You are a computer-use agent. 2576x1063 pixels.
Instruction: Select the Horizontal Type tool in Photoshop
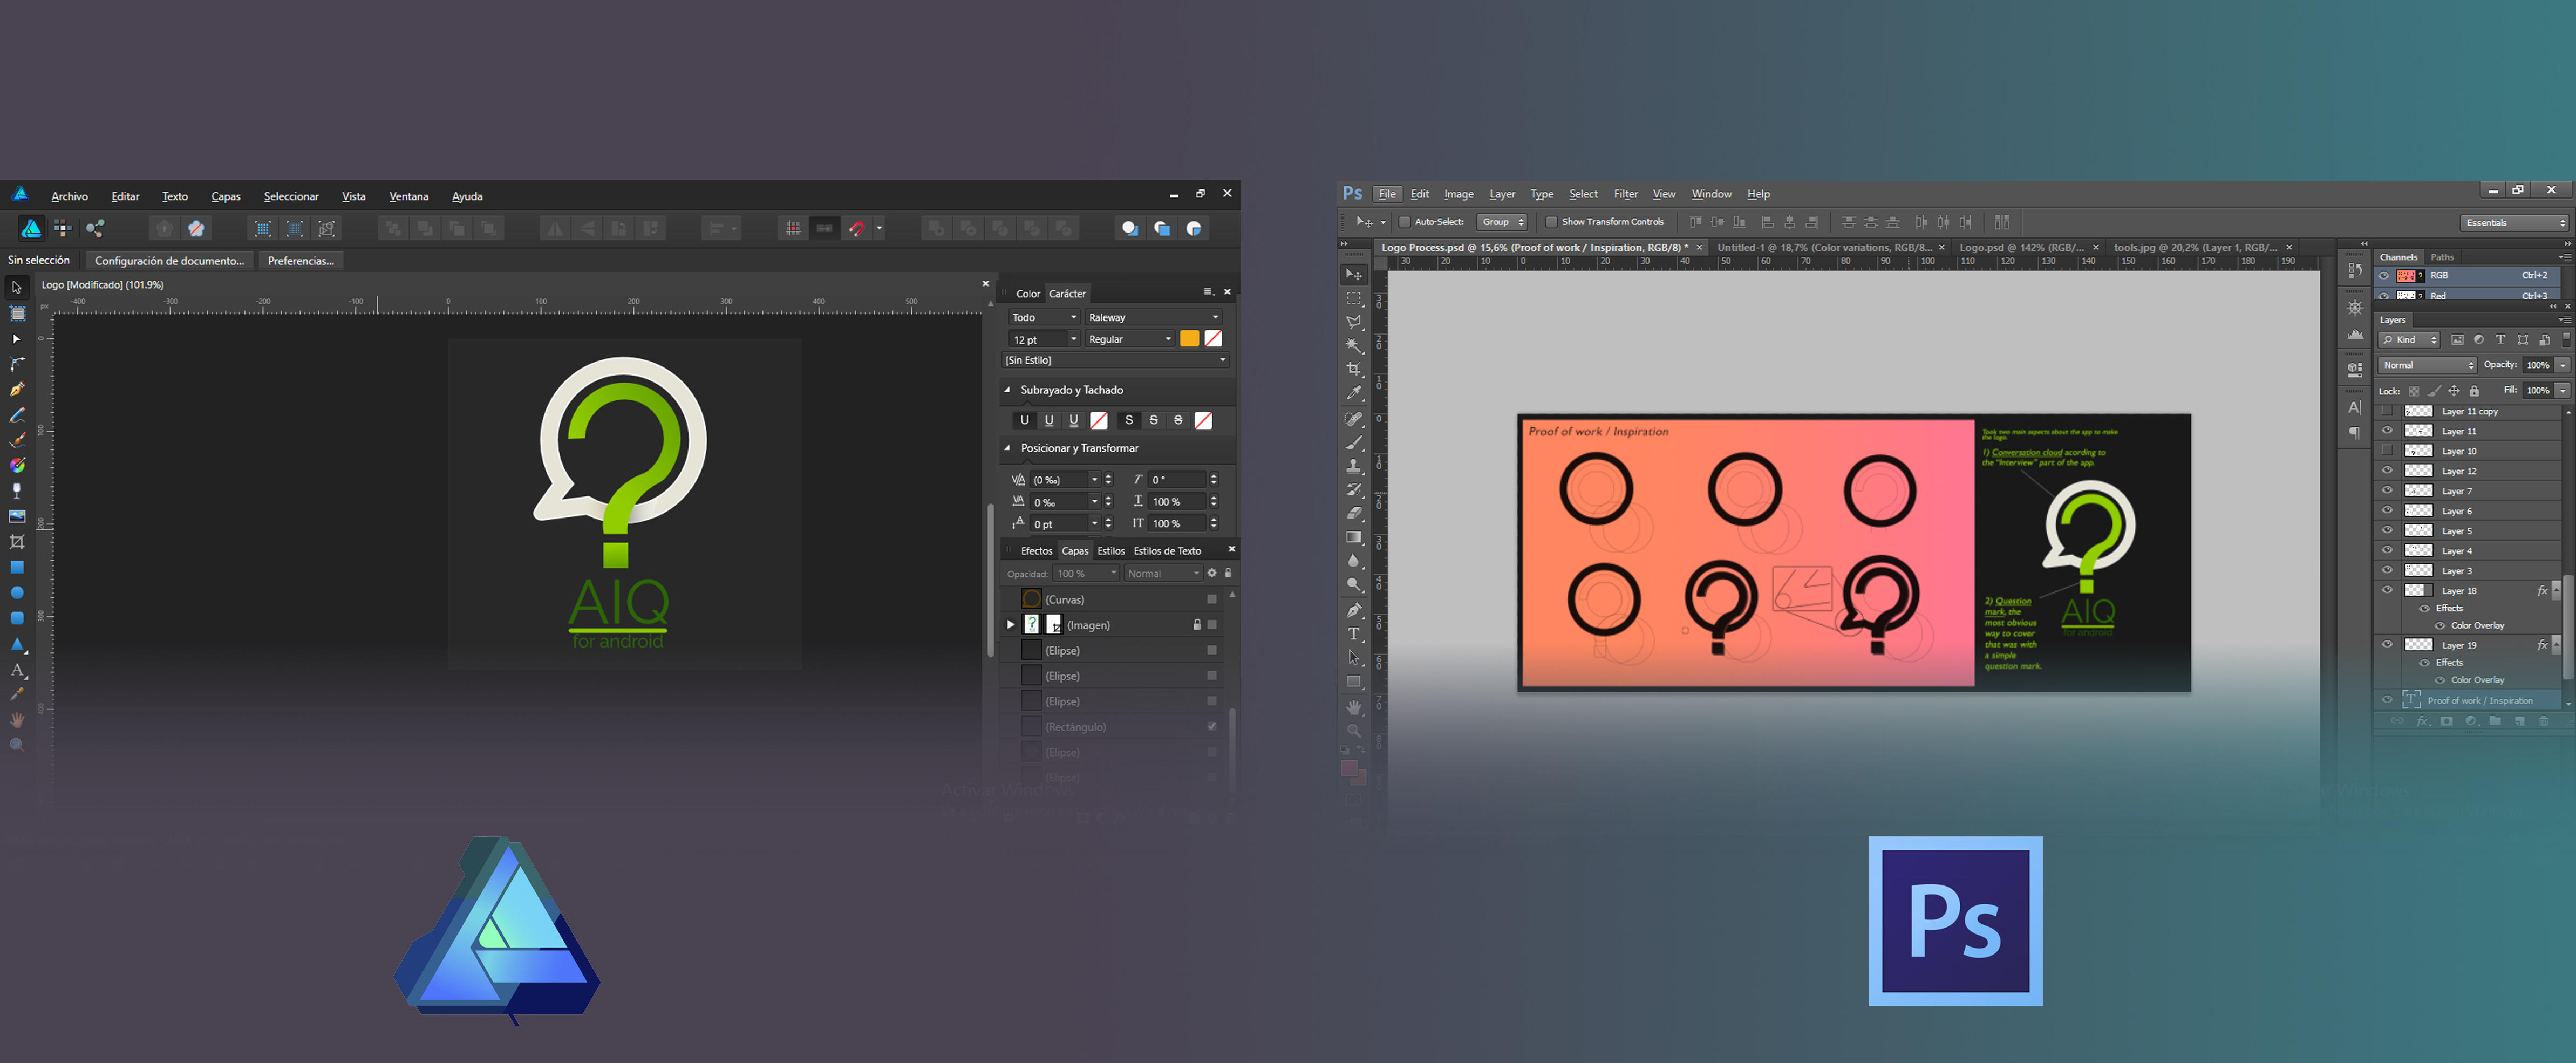1354,634
